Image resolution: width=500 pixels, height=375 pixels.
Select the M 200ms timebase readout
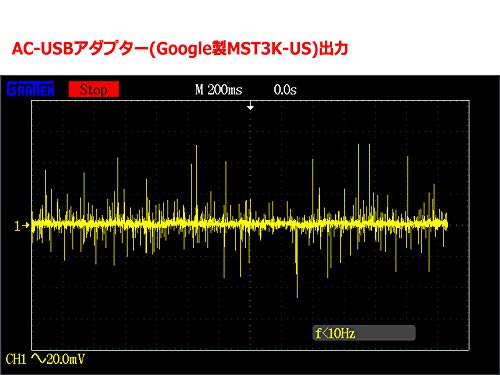click(219, 90)
